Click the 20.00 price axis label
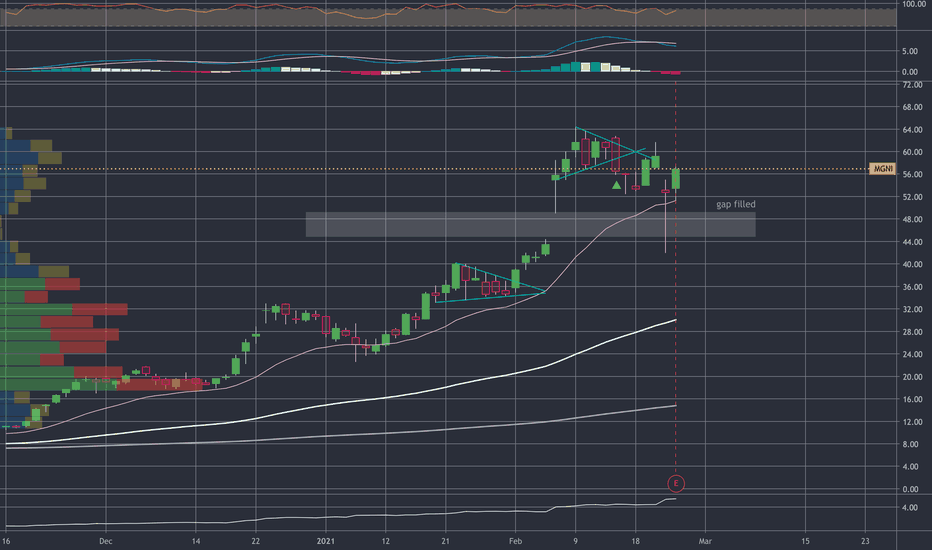The image size is (932, 550). (x=912, y=377)
